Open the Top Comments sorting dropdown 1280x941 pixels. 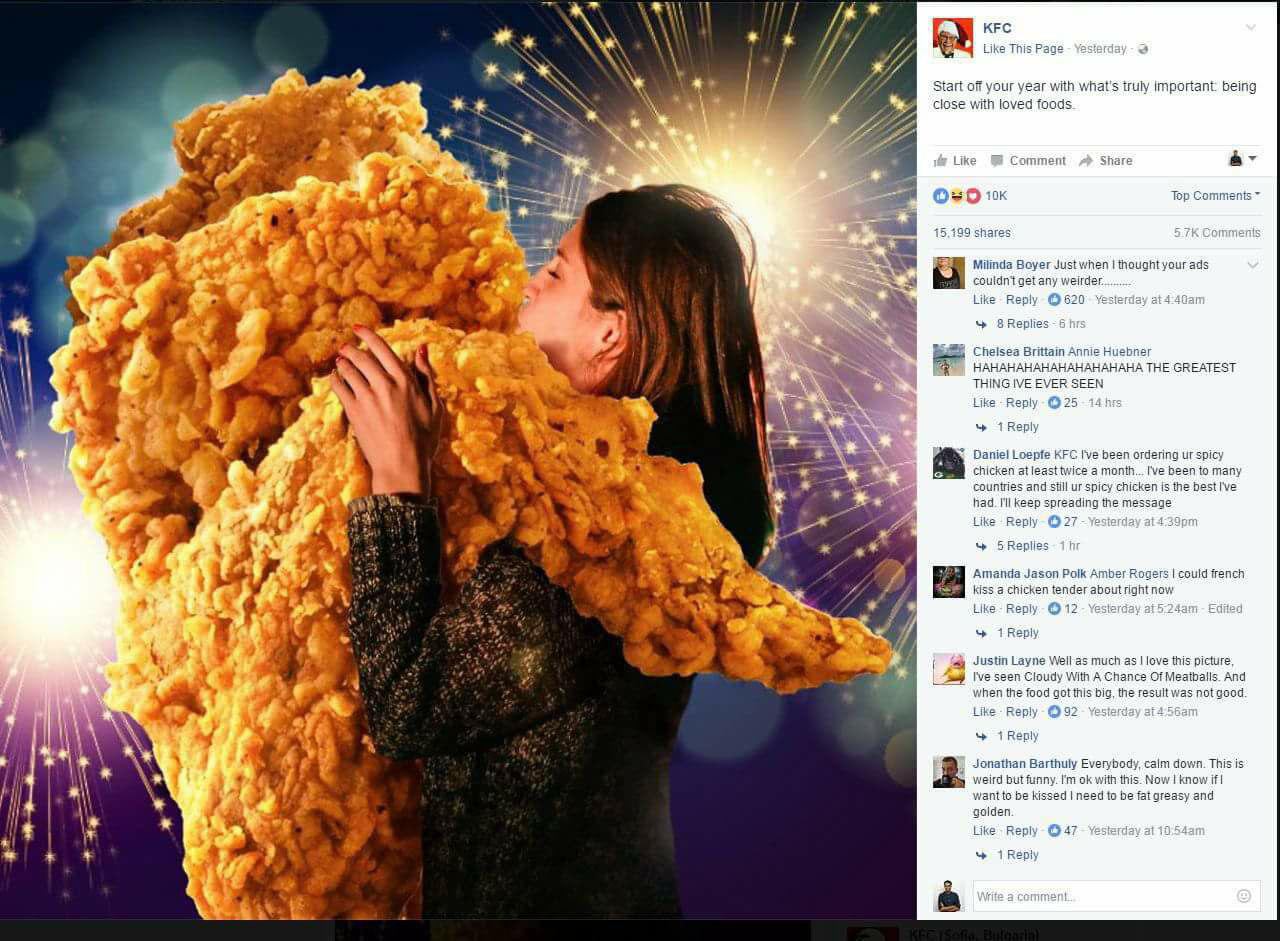pyautogui.click(x=1215, y=196)
